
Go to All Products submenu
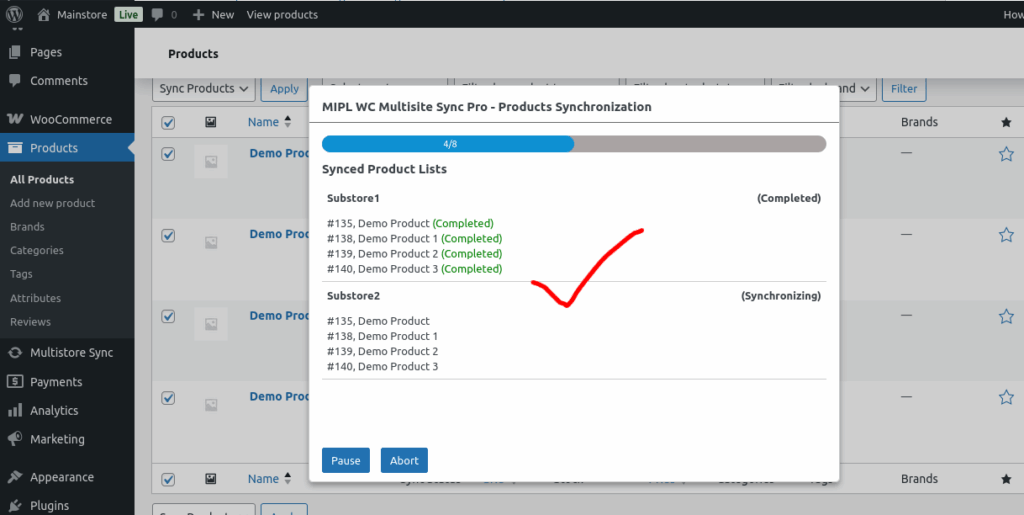[x=42, y=179]
